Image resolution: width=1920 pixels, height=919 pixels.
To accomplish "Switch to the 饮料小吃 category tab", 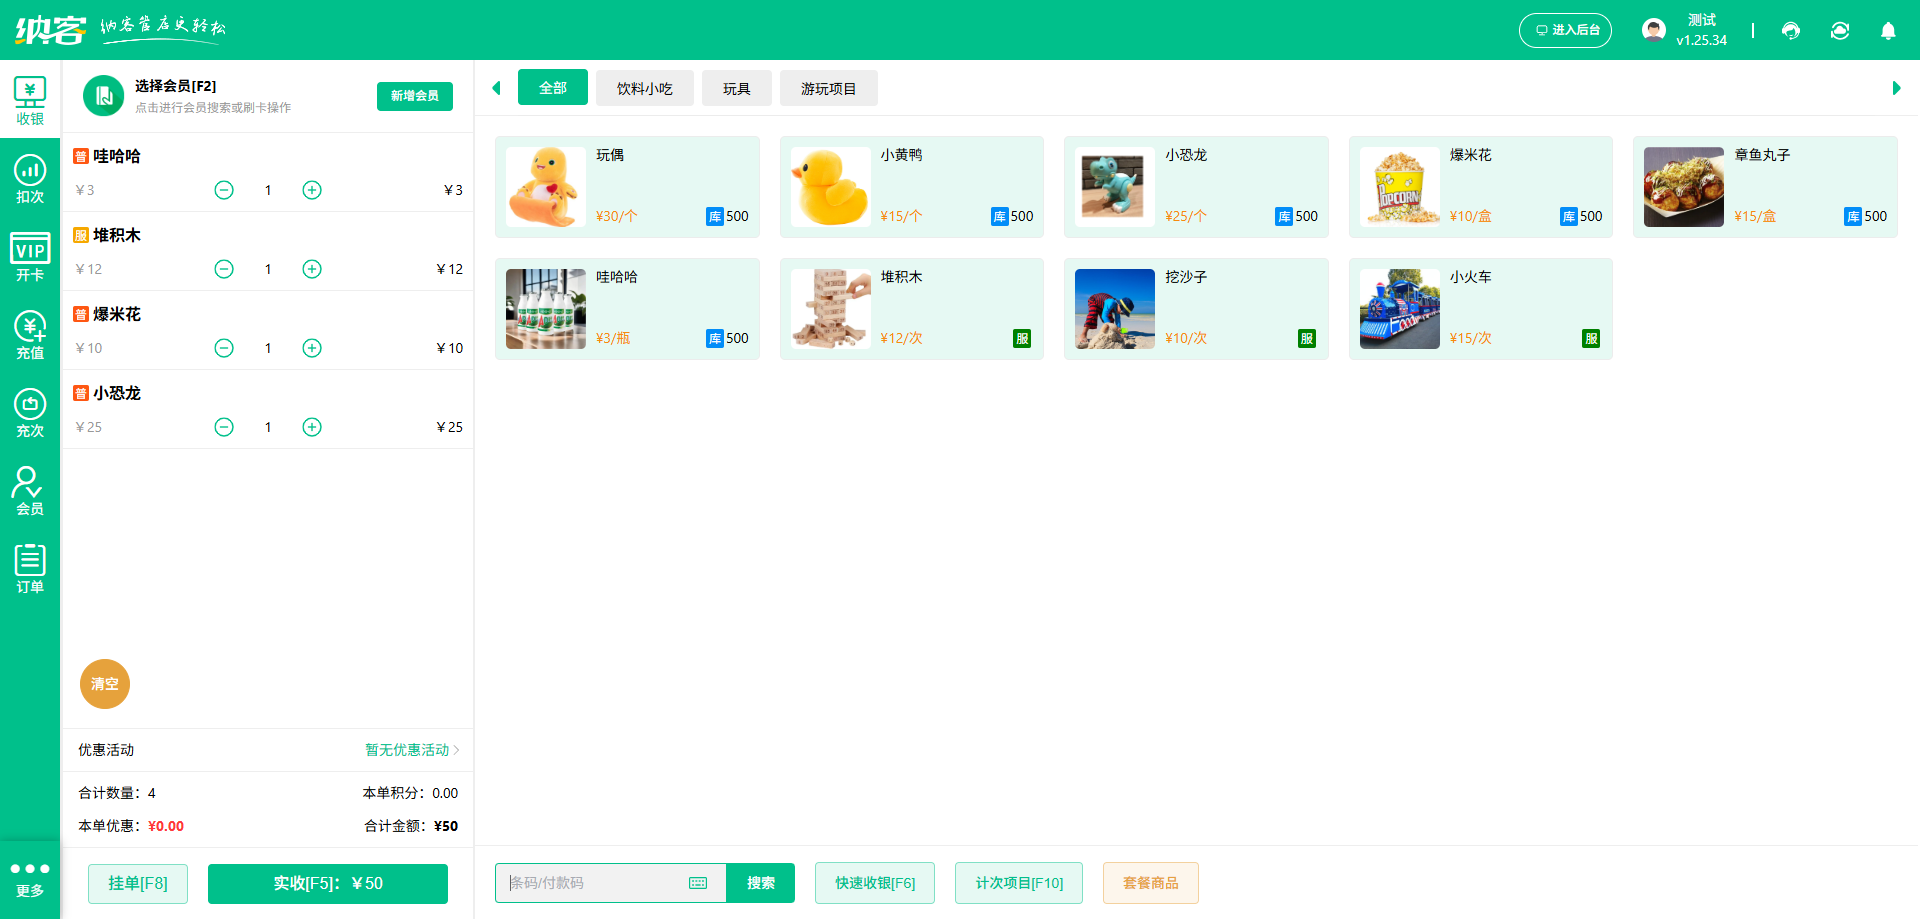I will point(644,88).
